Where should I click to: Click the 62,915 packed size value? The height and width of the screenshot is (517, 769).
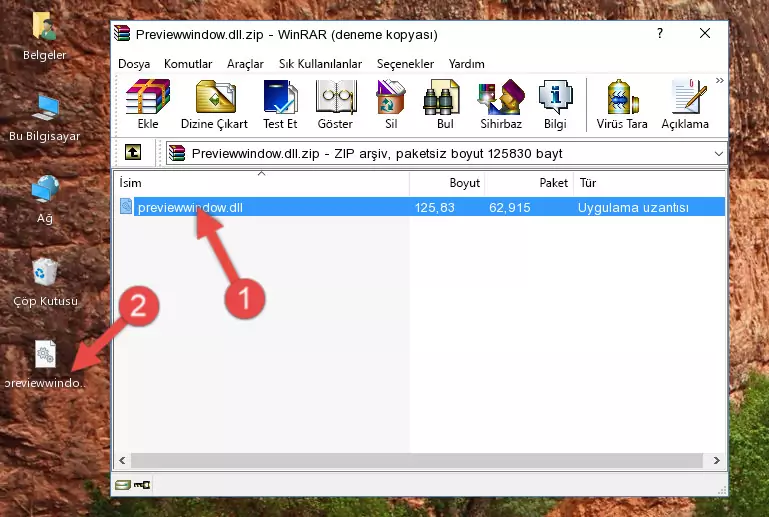[510, 207]
